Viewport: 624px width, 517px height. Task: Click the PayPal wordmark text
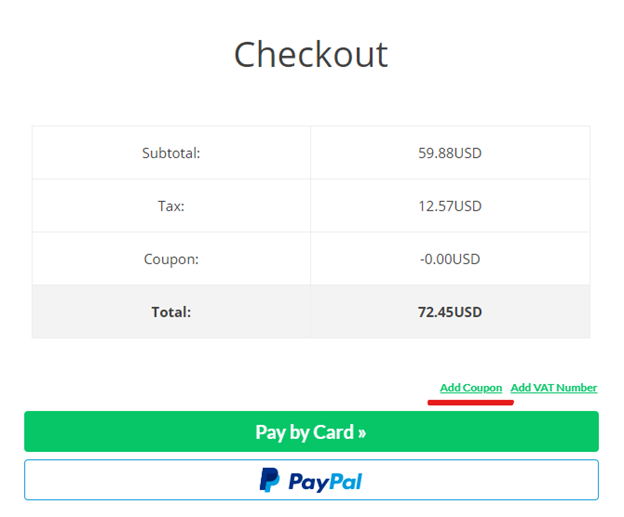coord(325,482)
